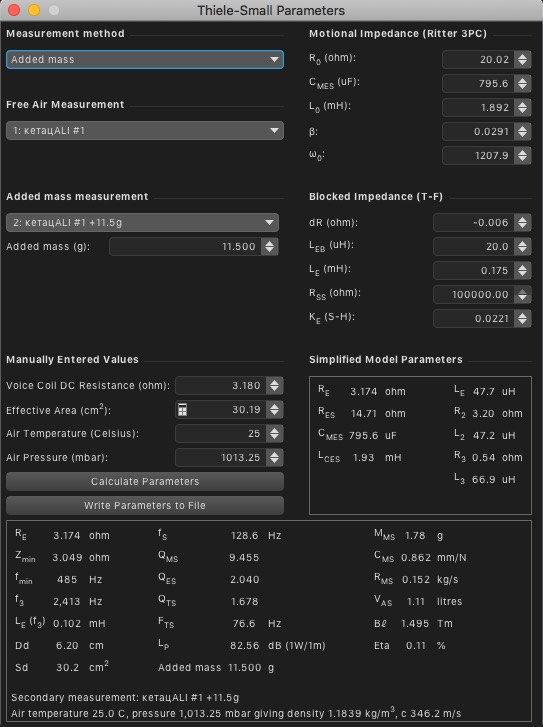Click the R0 (ohm) stepper arrows
The height and width of the screenshot is (727, 543).
point(523,59)
